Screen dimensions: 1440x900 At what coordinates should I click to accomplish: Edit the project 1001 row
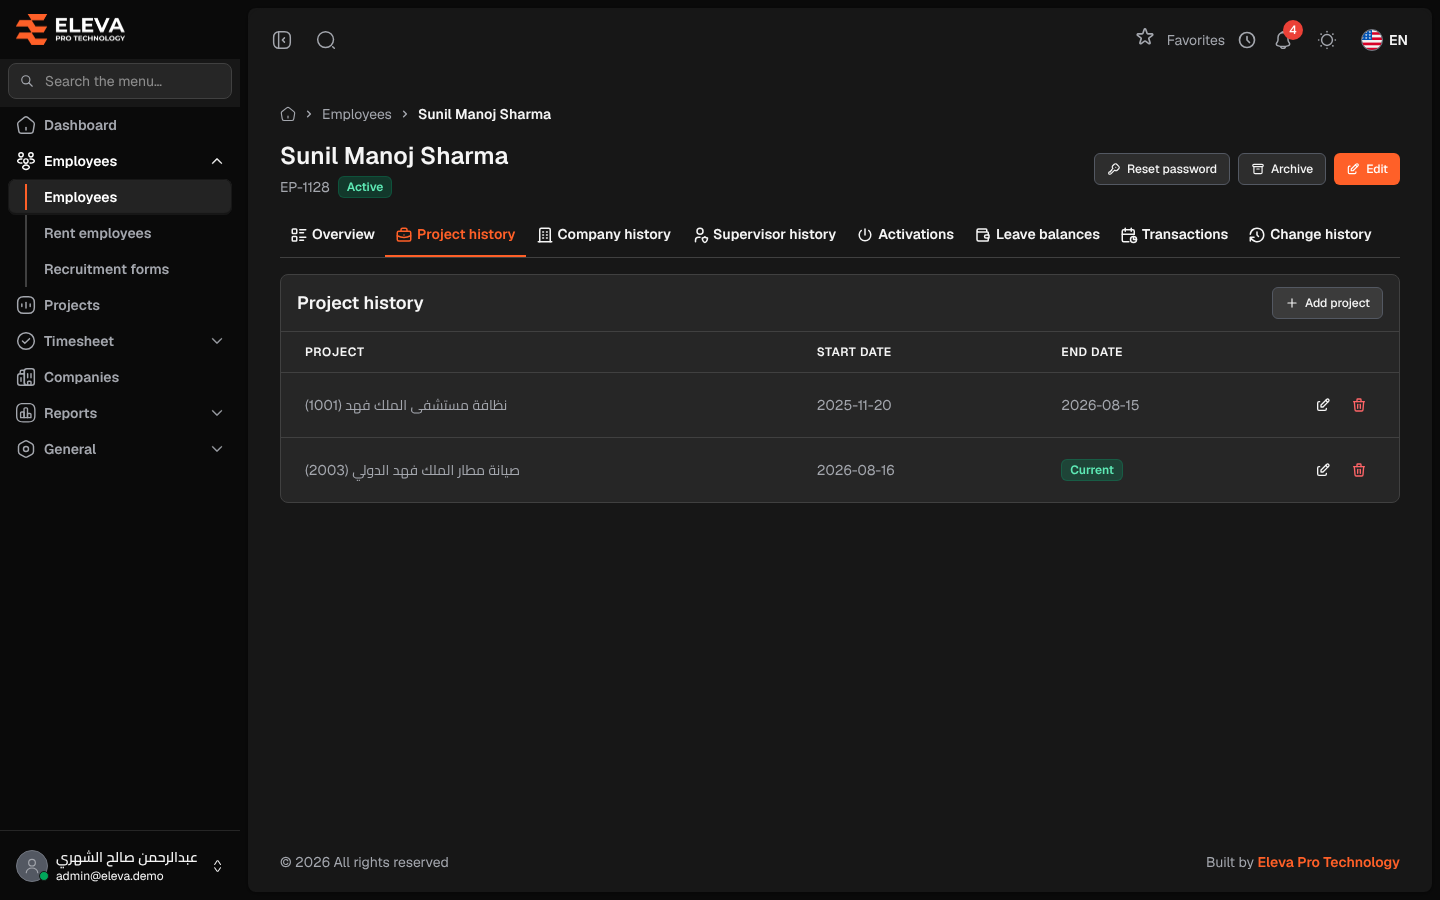coord(1323,405)
